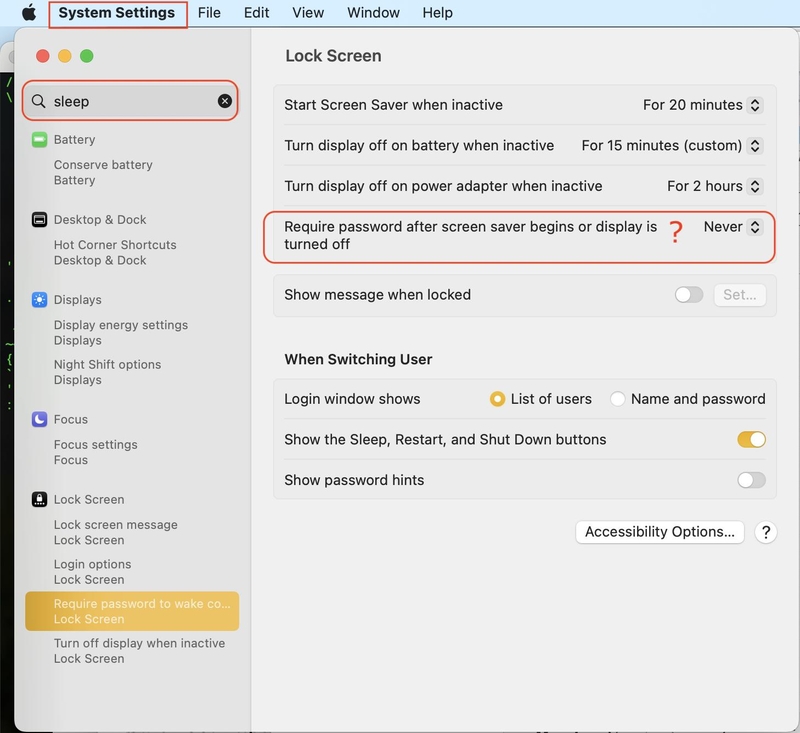Click the Displays category heading
The height and width of the screenshot is (733, 800).
[78, 299]
